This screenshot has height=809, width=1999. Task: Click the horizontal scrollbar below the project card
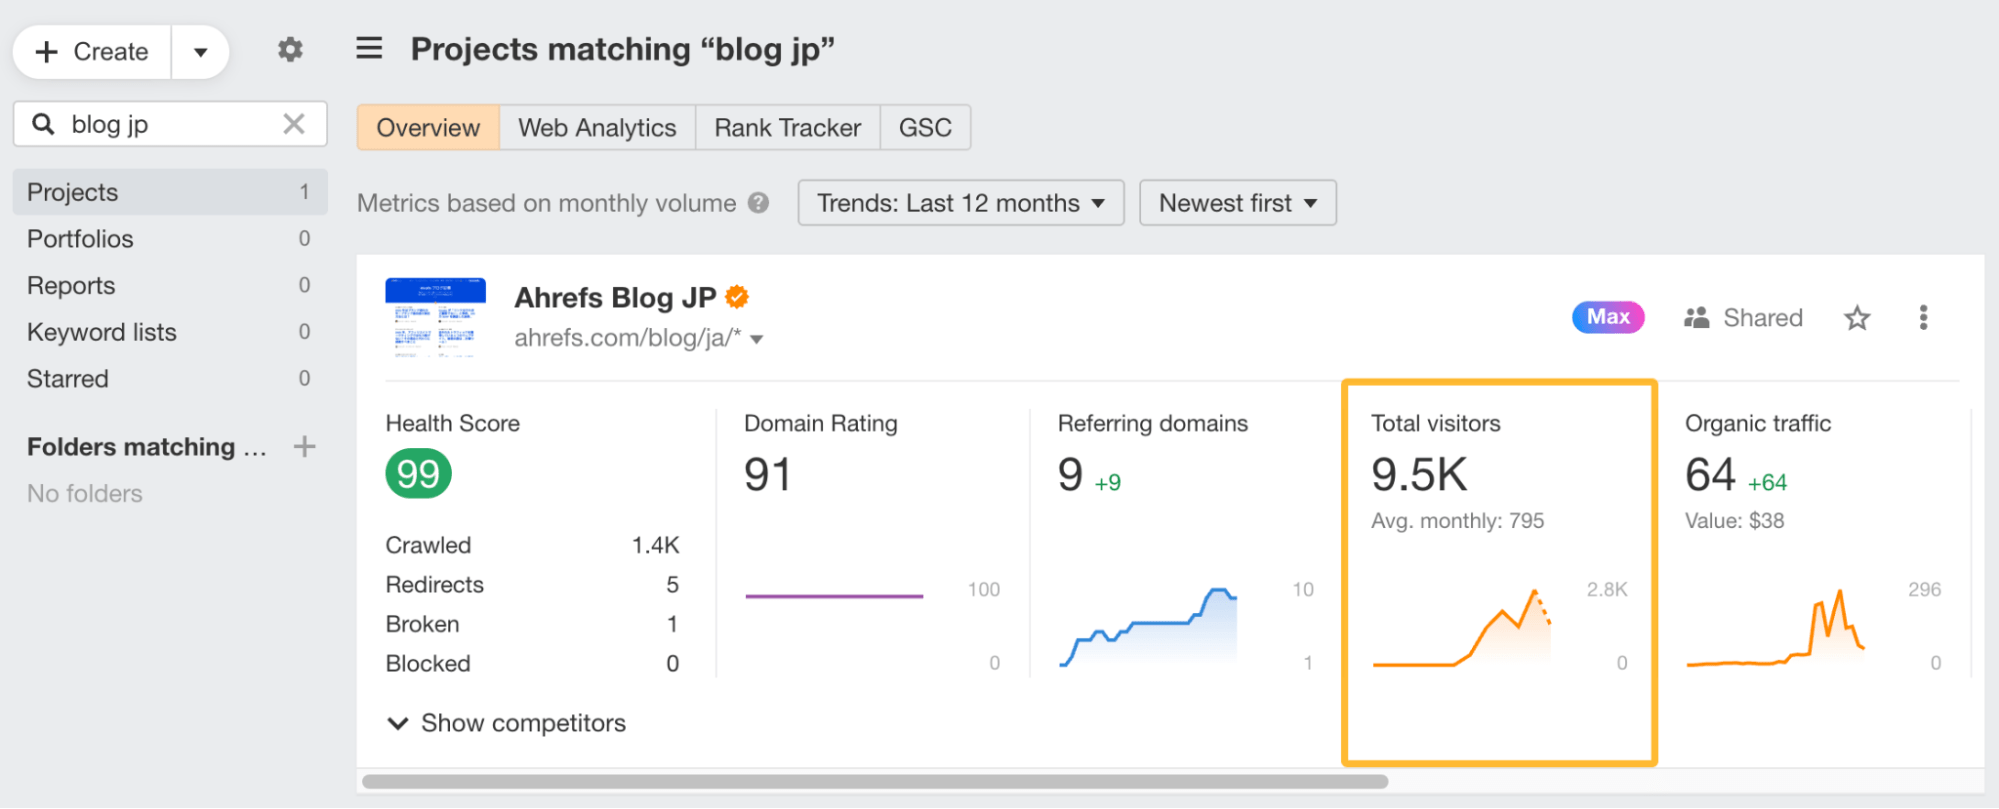point(874,781)
